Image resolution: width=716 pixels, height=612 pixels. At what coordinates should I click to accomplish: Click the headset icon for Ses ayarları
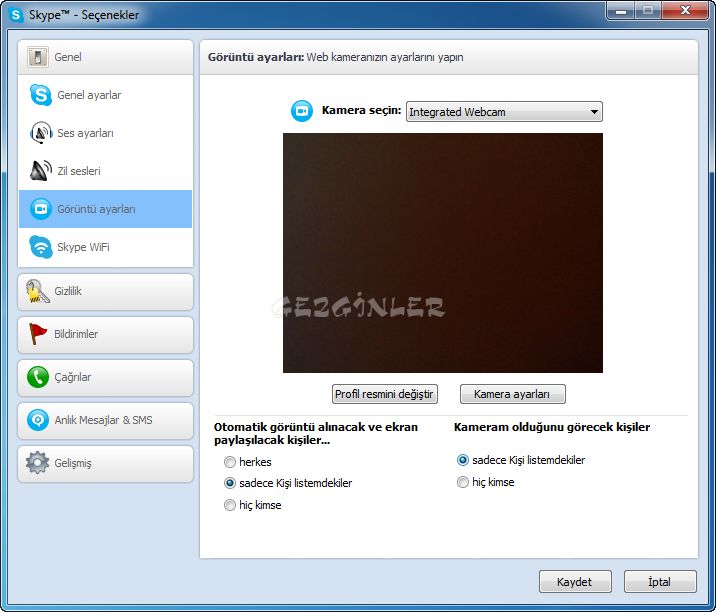pos(41,132)
